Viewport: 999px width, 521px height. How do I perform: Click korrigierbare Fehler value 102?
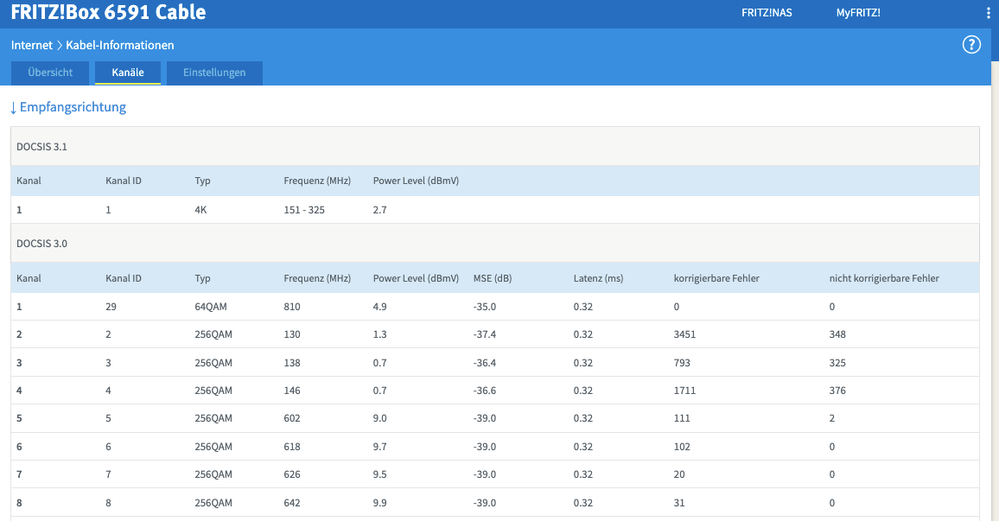click(x=682, y=446)
